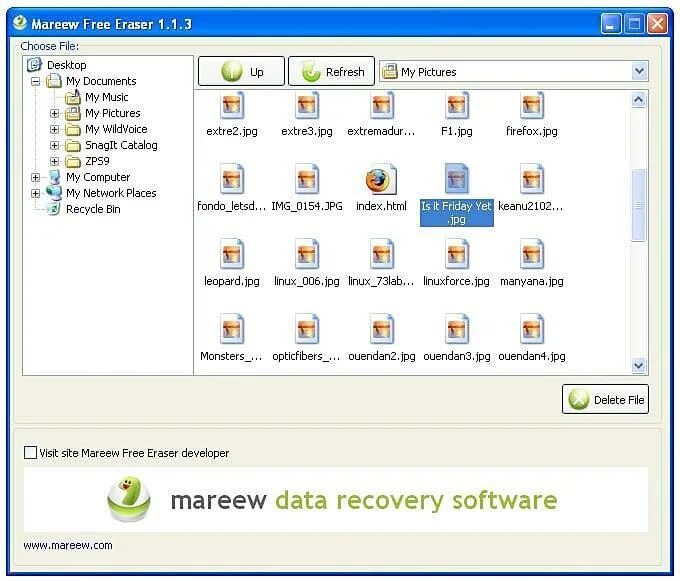This screenshot has height=581, width=680.
Task: Click scroll down arrow of file list
Action: point(638,366)
